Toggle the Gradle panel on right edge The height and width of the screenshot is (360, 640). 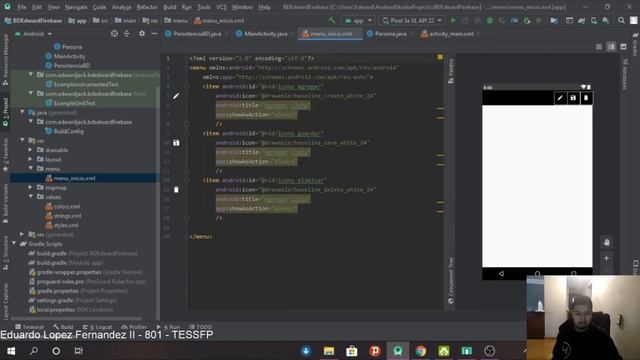[x=635, y=45]
